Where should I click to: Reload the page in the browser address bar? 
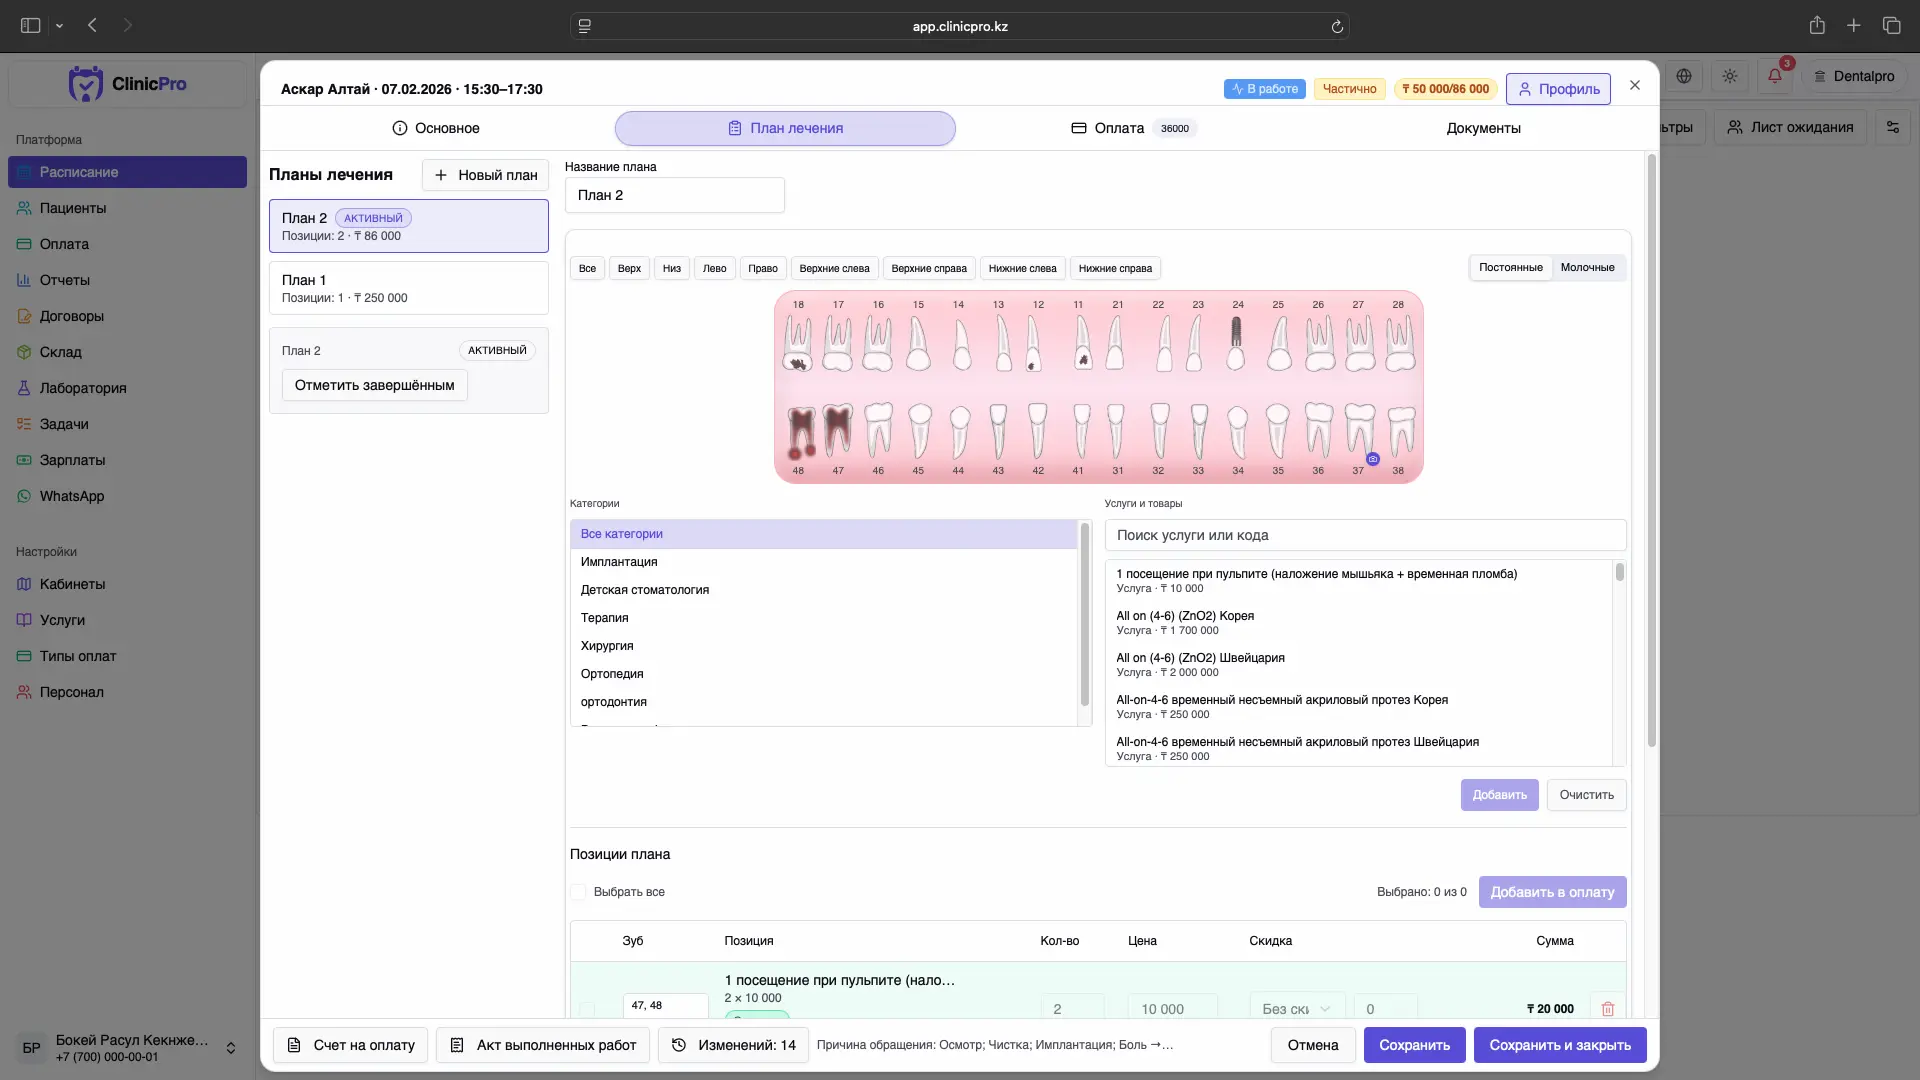tap(1337, 26)
